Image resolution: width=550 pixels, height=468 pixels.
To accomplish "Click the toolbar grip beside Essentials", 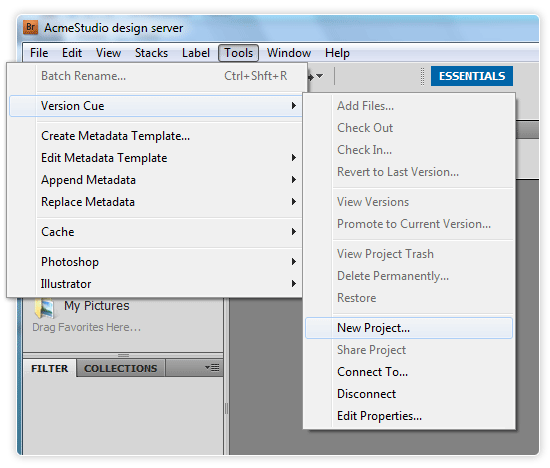I will [422, 76].
